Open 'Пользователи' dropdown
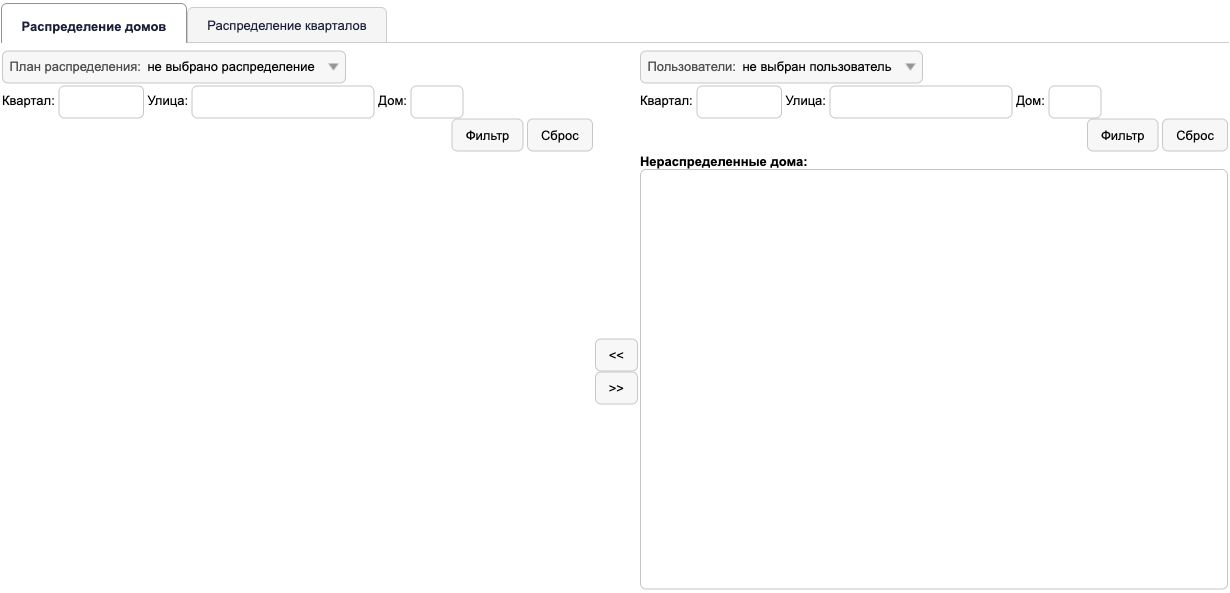The height and width of the screenshot is (593, 1230). click(x=781, y=67)
